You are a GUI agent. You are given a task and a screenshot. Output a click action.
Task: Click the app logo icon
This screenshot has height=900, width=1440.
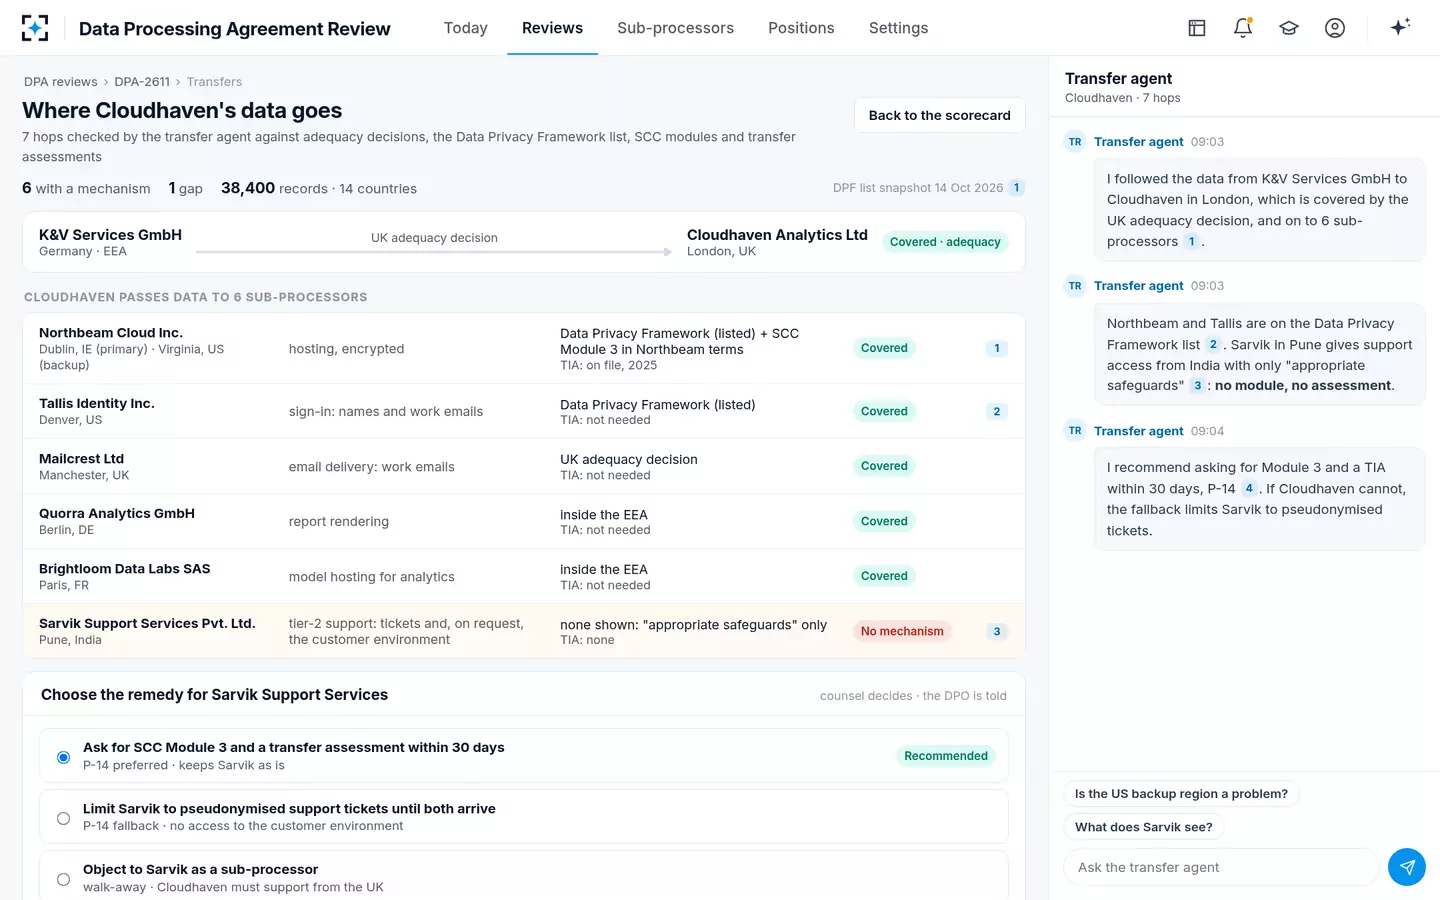point(35,28)
